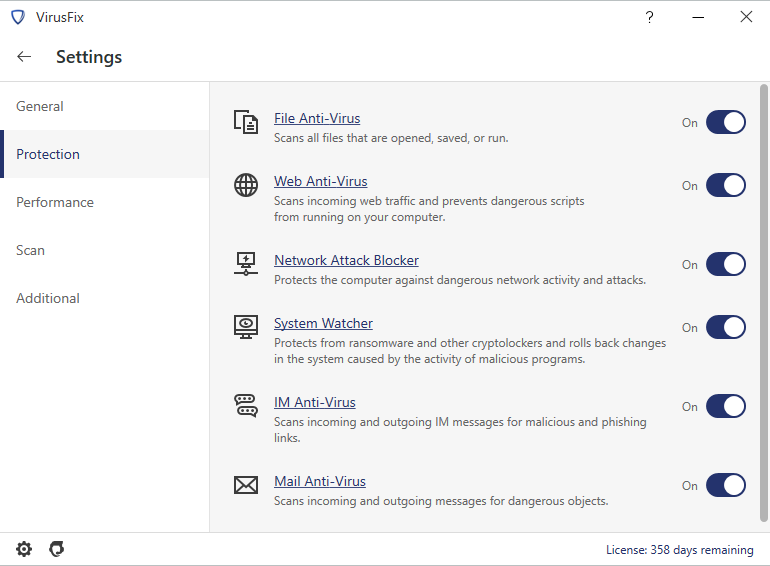Click the support headset icon at bottom

coord(57,549)
